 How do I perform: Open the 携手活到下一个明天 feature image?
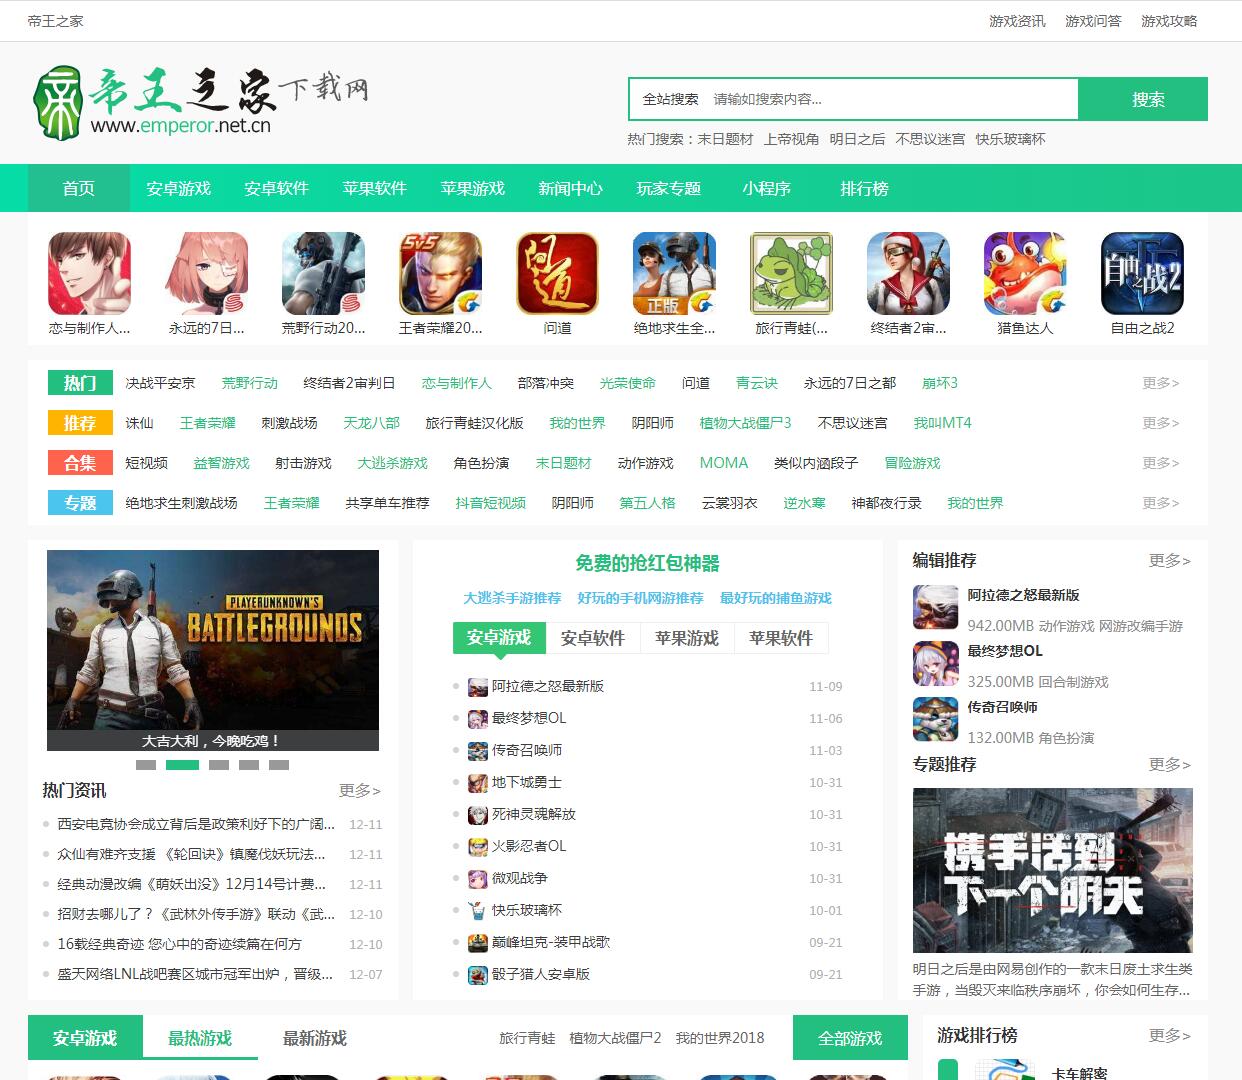point(1053,870)
